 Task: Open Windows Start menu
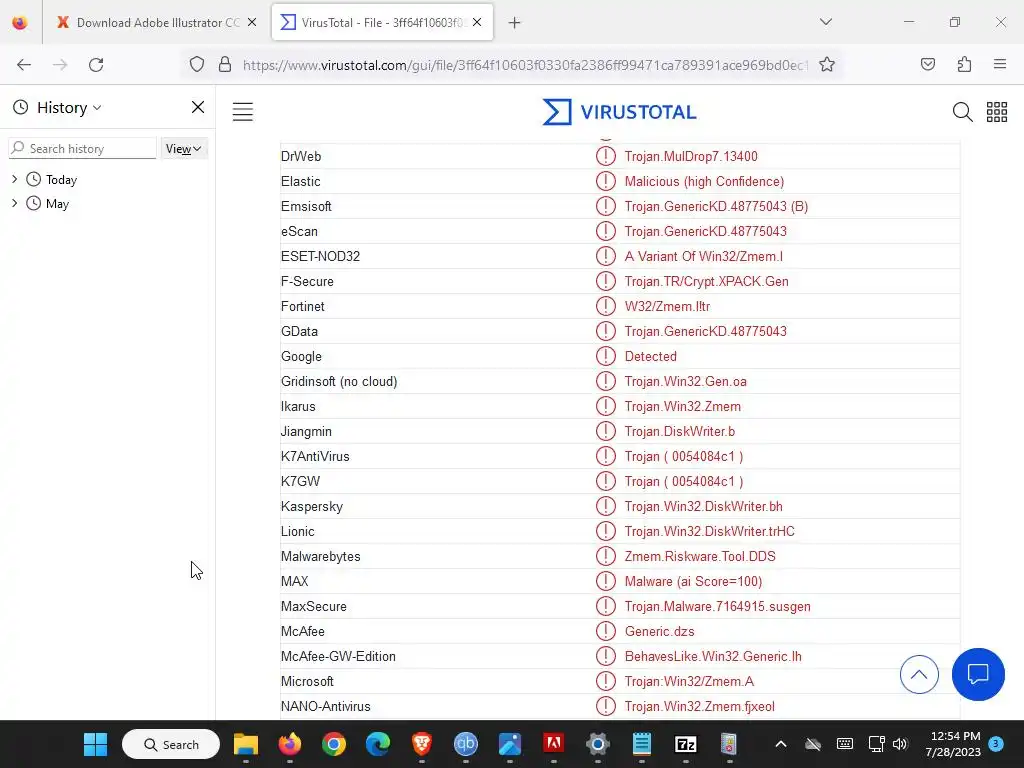[95, 744]
